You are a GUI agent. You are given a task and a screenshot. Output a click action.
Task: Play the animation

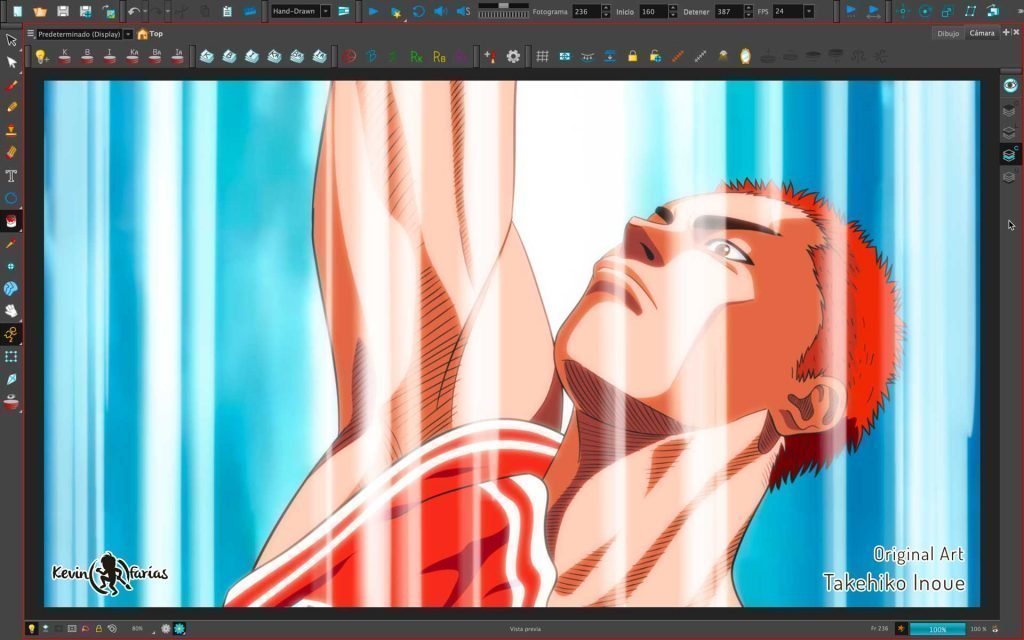373,11
